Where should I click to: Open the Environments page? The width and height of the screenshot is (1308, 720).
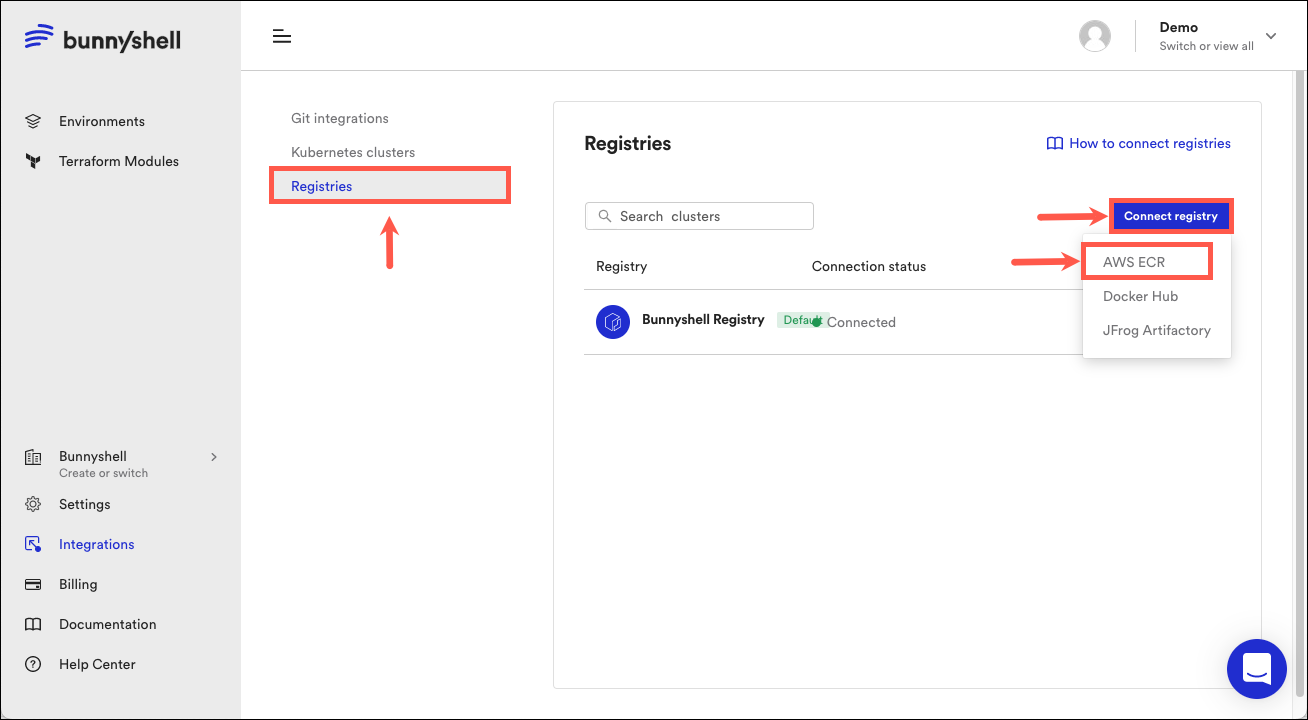click(x=102, y=121)
